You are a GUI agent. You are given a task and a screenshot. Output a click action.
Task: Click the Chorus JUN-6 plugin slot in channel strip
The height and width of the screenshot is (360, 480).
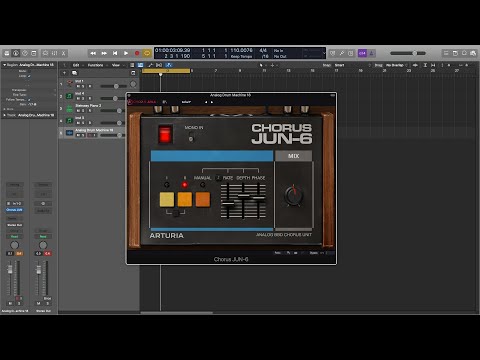14,210
